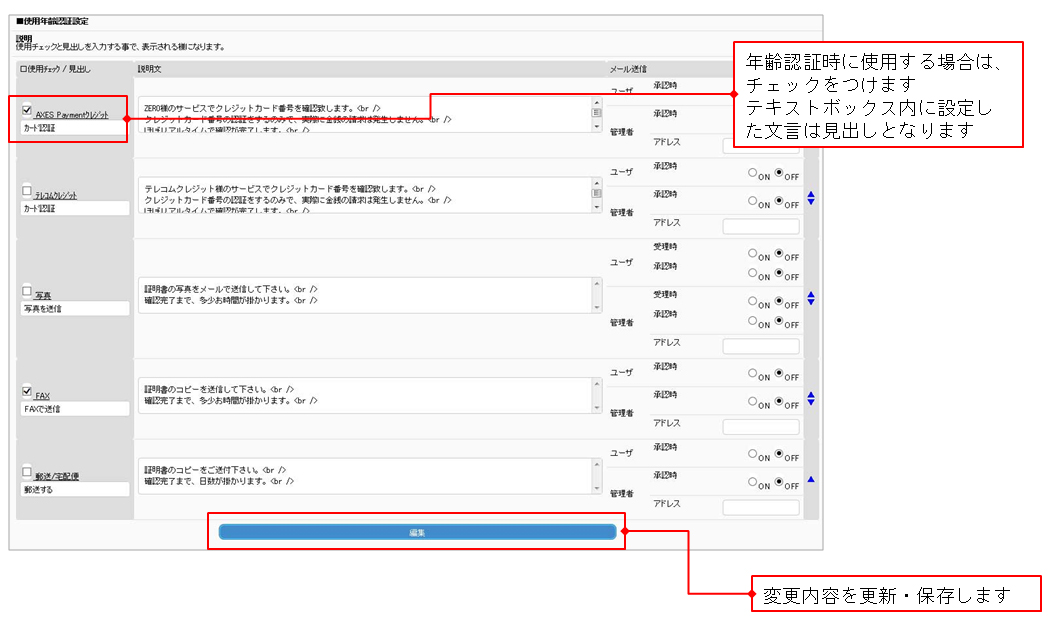Uncheck the AXES Paymentクレジット checkbox
This screenshot has height=637, width=1048.
pyautogui.click(x=27, y=111)
